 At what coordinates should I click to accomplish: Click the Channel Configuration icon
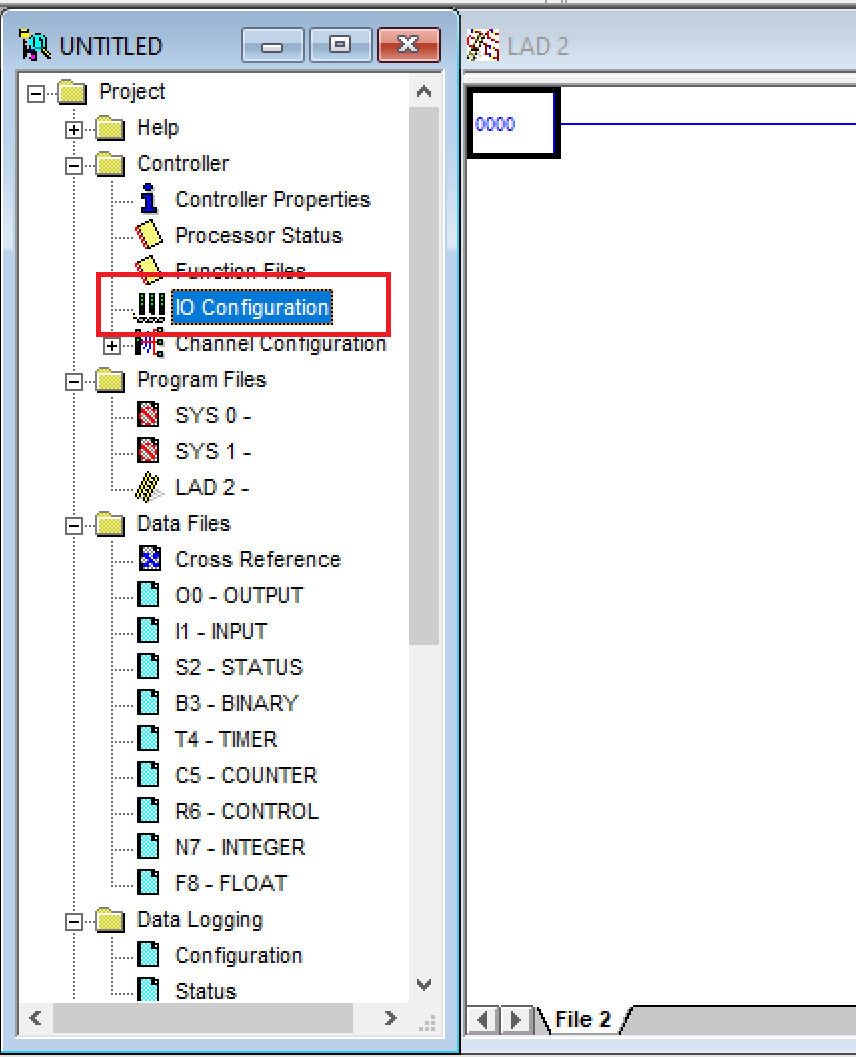click(150, 343)
